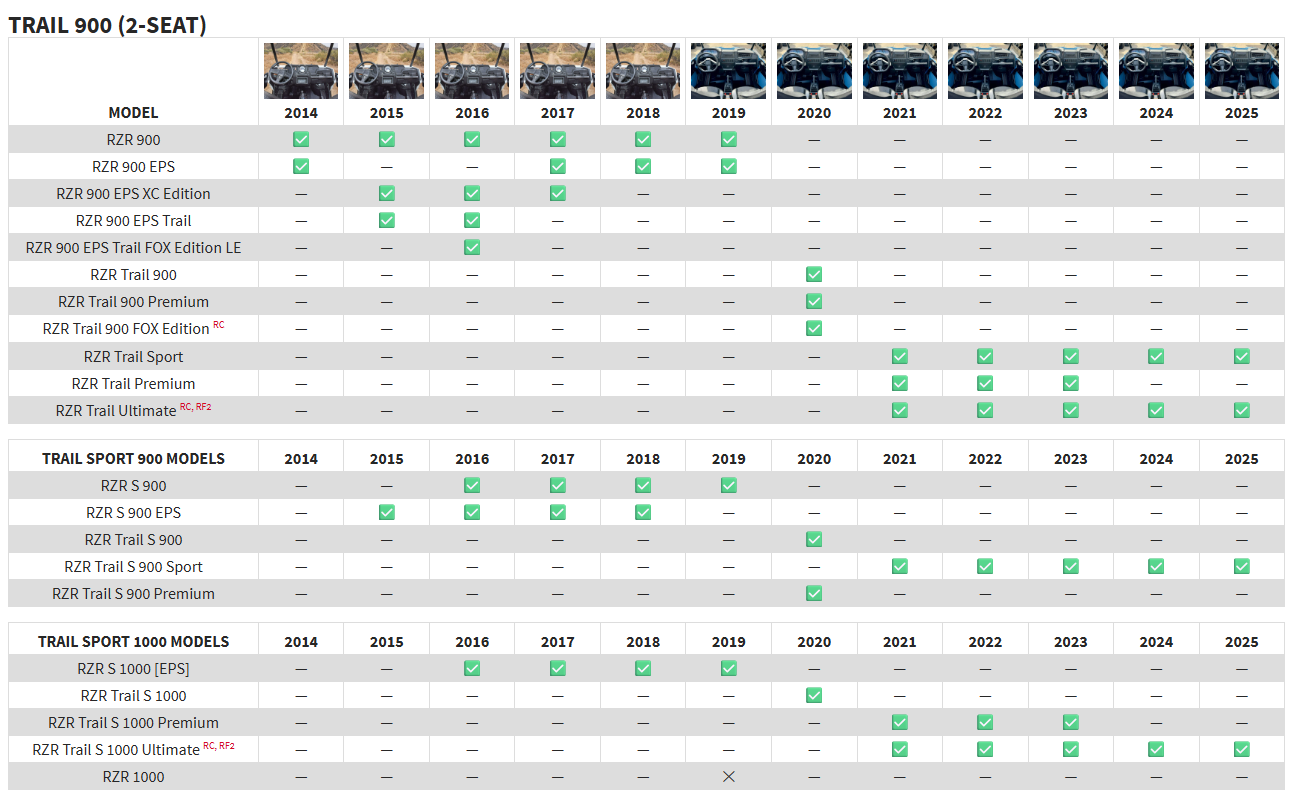The image size is (1302, 808).
Task: Click RZR 900 EPS 2014 green checkmark
Action: pyautogui.click(x=300, y=166)
